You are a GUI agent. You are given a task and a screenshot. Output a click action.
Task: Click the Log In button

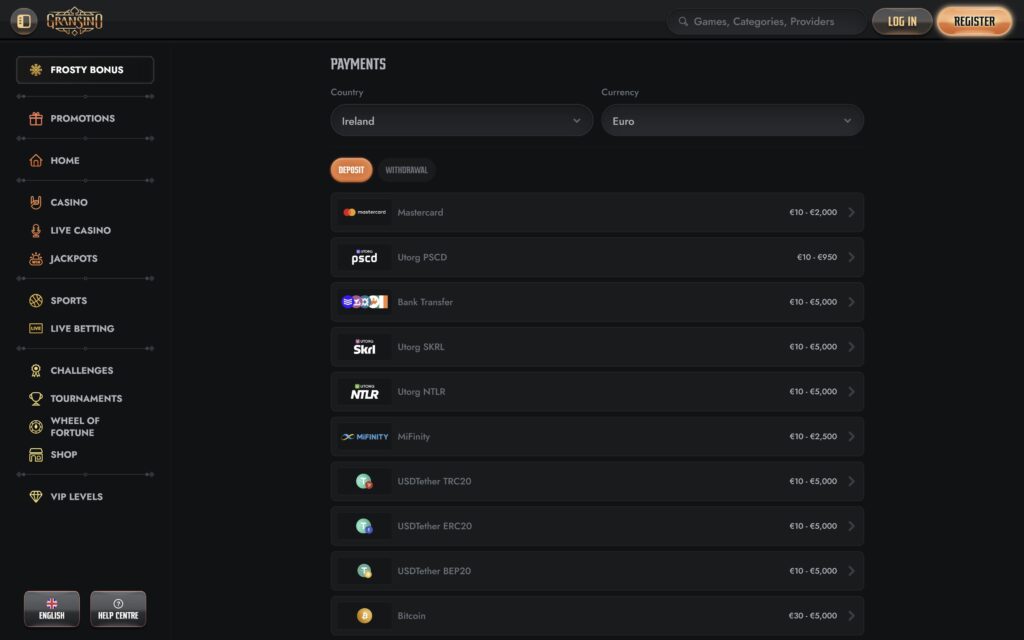(x=902, y=20)
